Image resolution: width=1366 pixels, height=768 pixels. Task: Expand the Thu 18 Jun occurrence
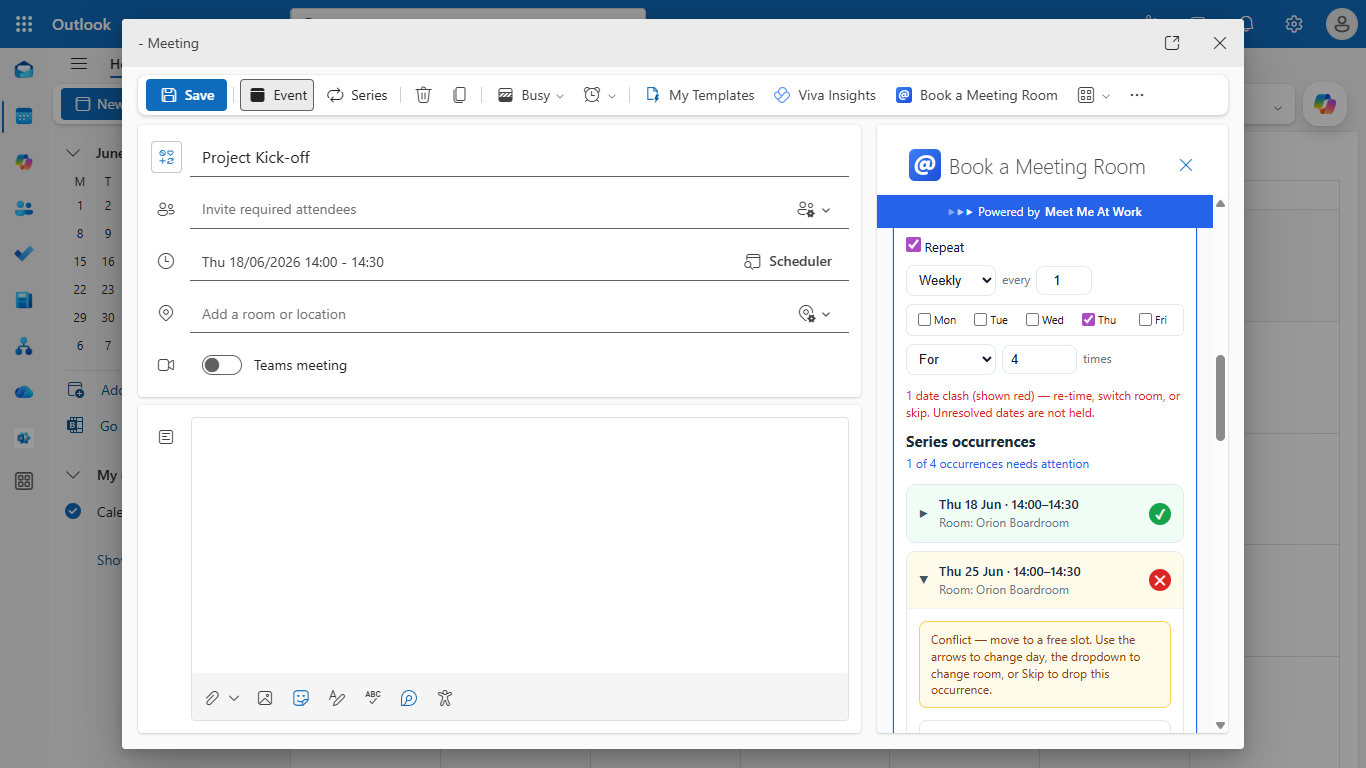pyautogui.click(x=923, y=513)
